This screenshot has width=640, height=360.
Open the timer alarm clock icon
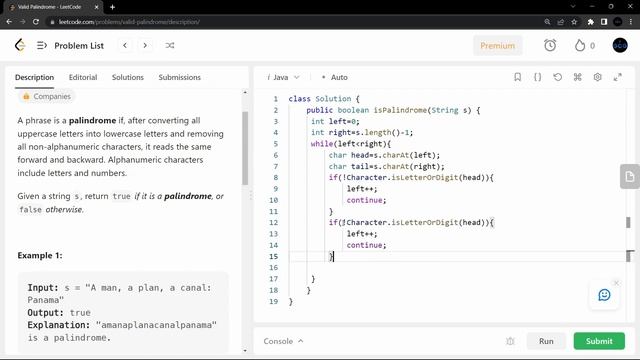(x=550, y=45)
